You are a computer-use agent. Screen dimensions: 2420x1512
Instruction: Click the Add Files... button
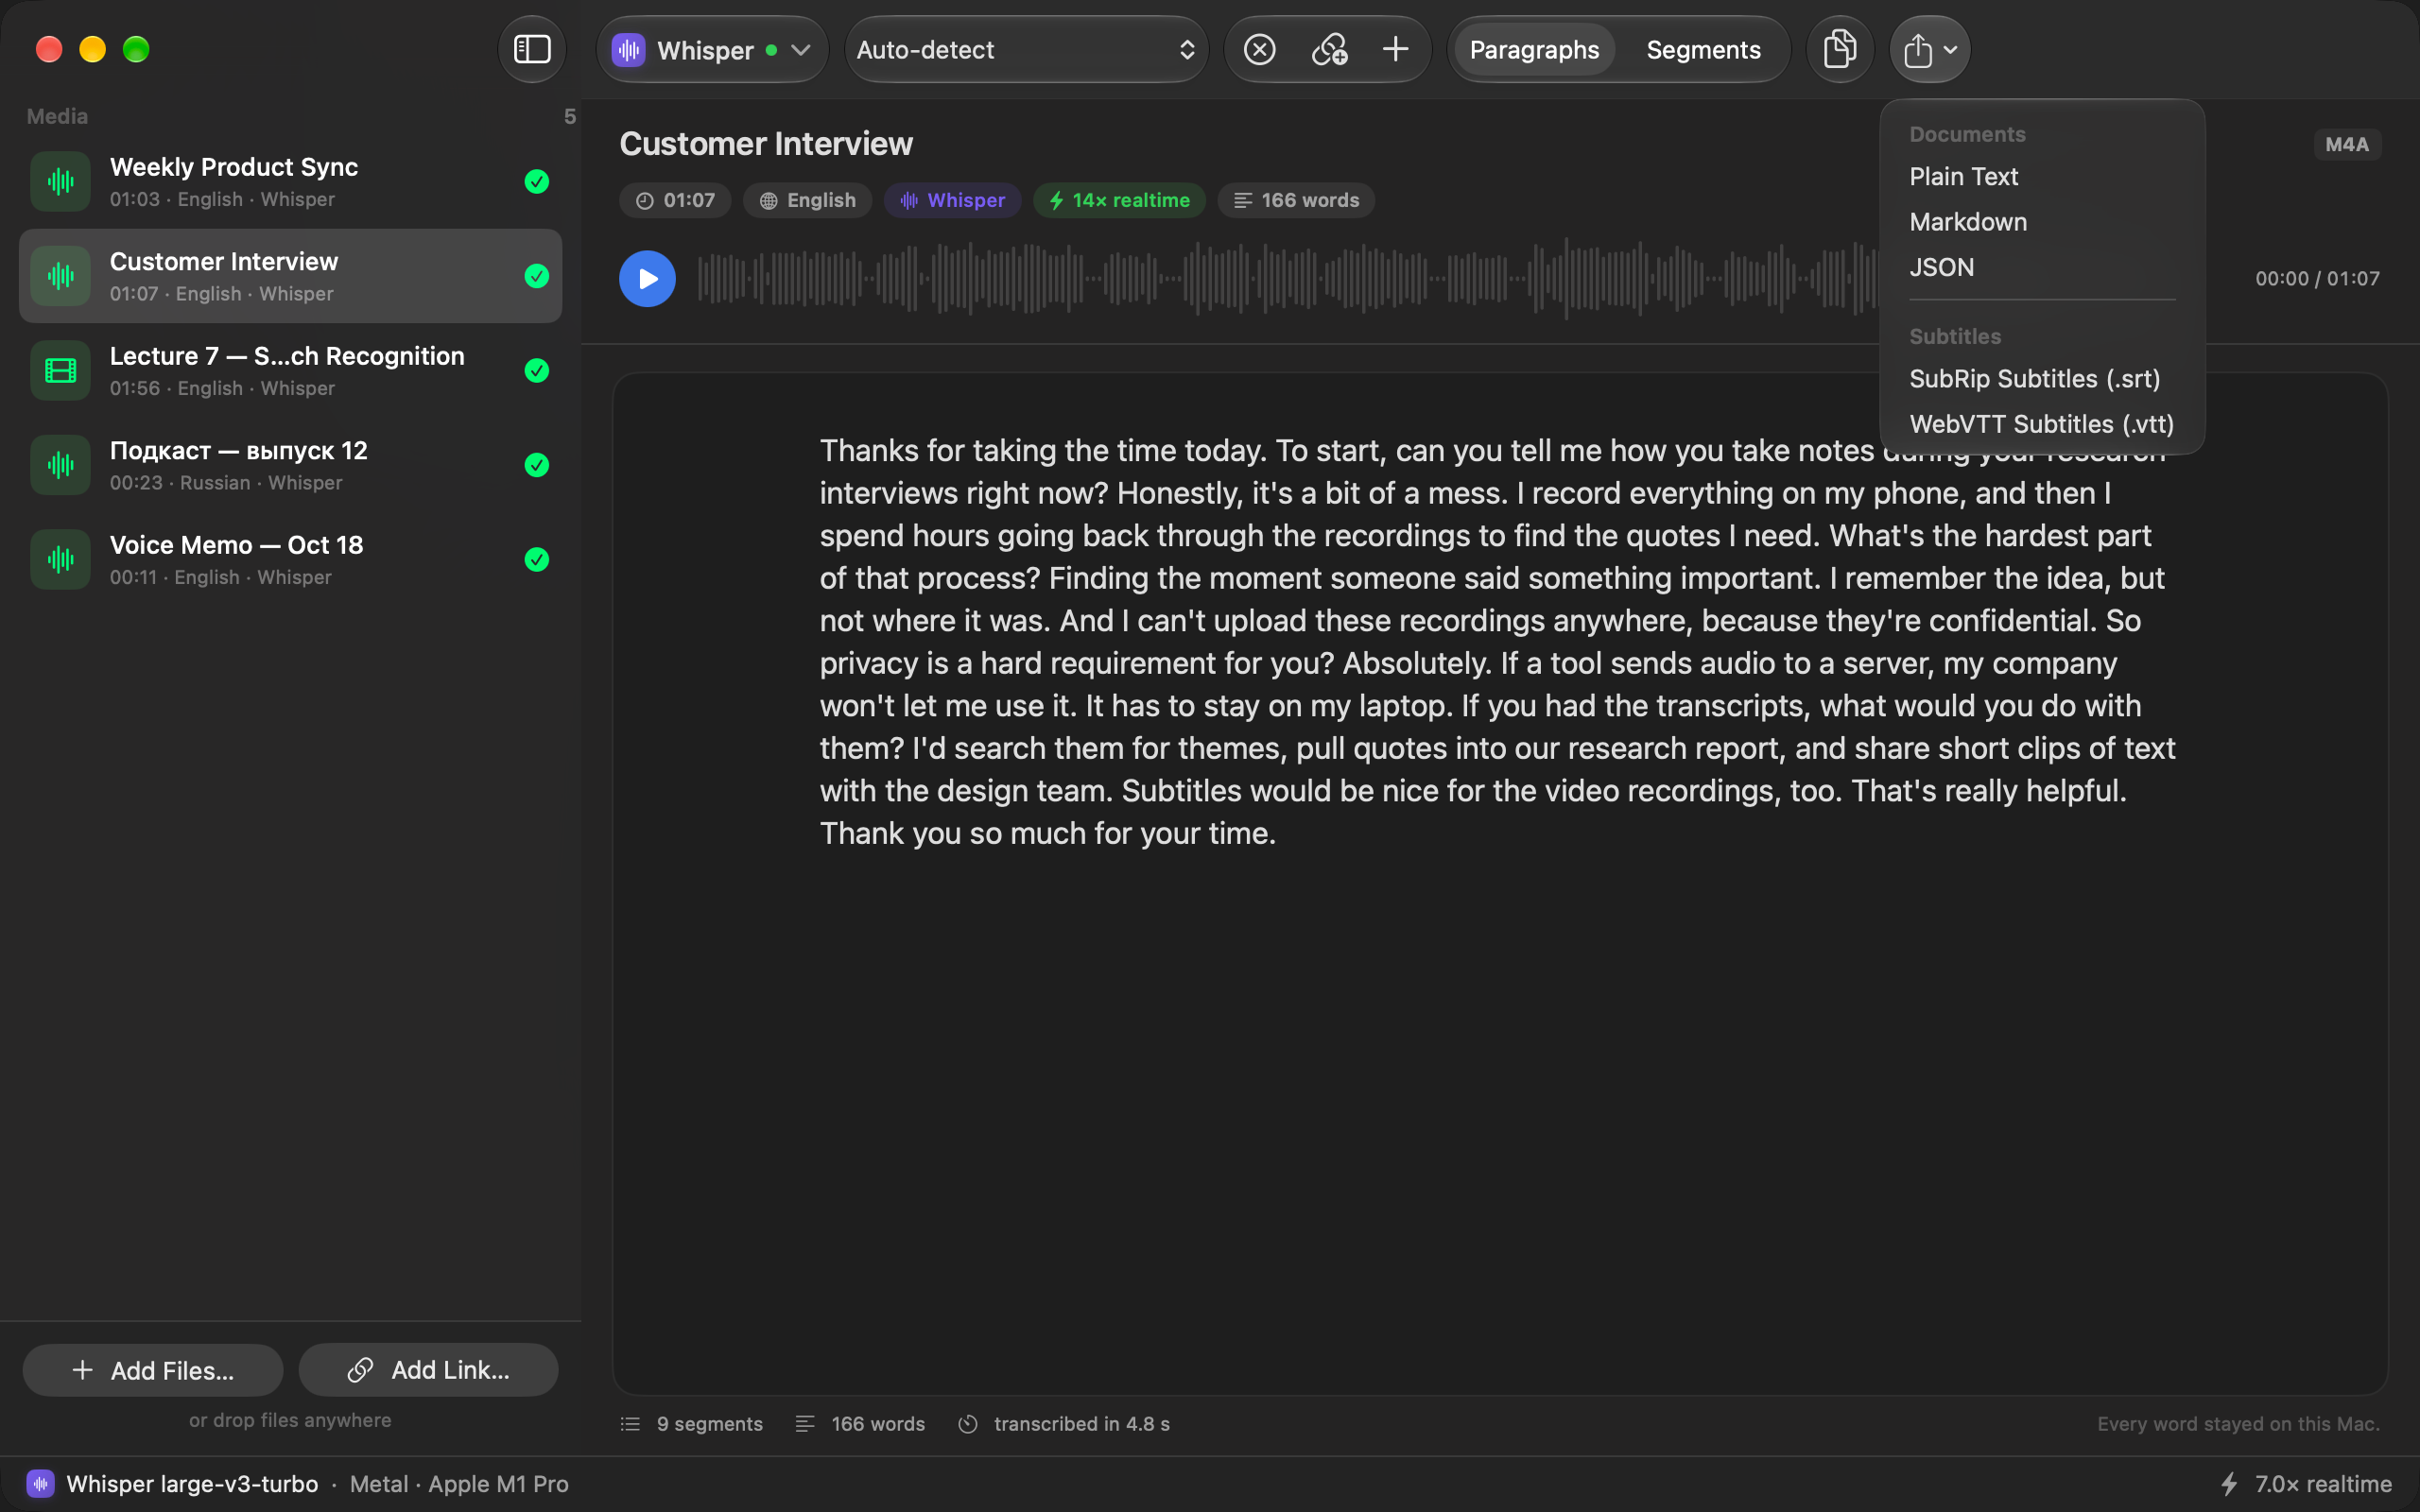pyautogui.click(x=153, y=1369)
